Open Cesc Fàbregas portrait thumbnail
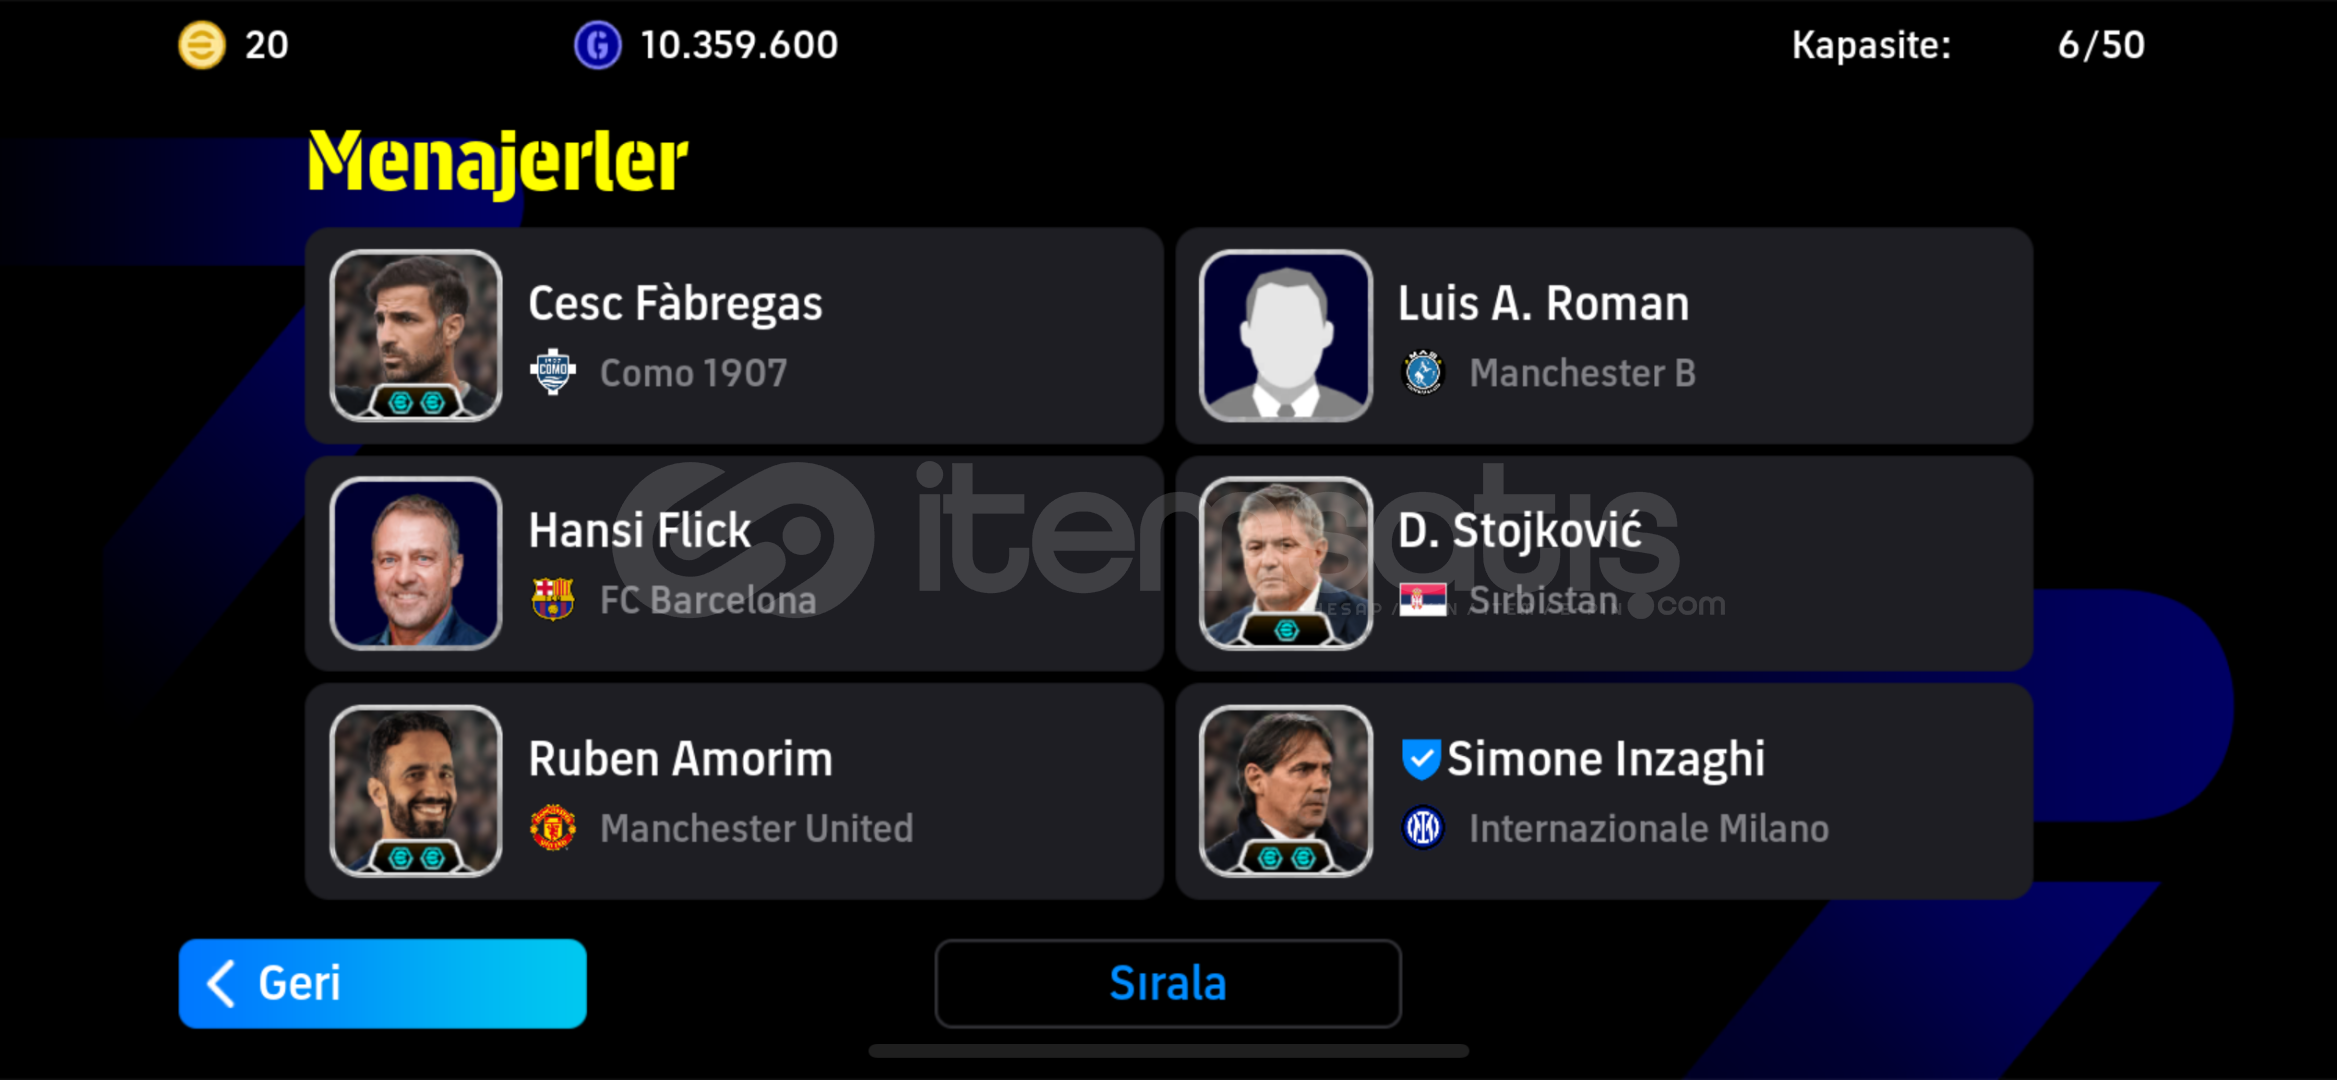The image size is (2337, 1080). click(416, 335)
